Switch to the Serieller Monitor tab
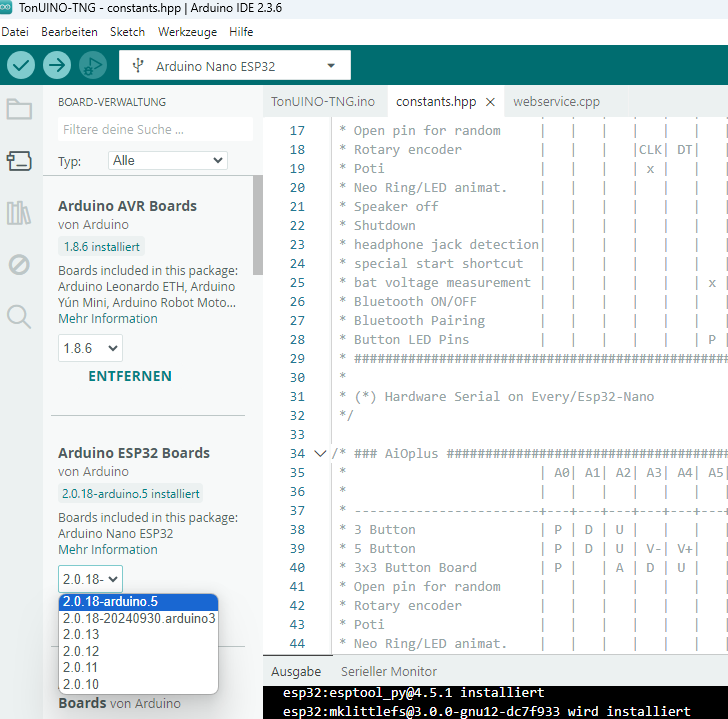 [389, 672]
